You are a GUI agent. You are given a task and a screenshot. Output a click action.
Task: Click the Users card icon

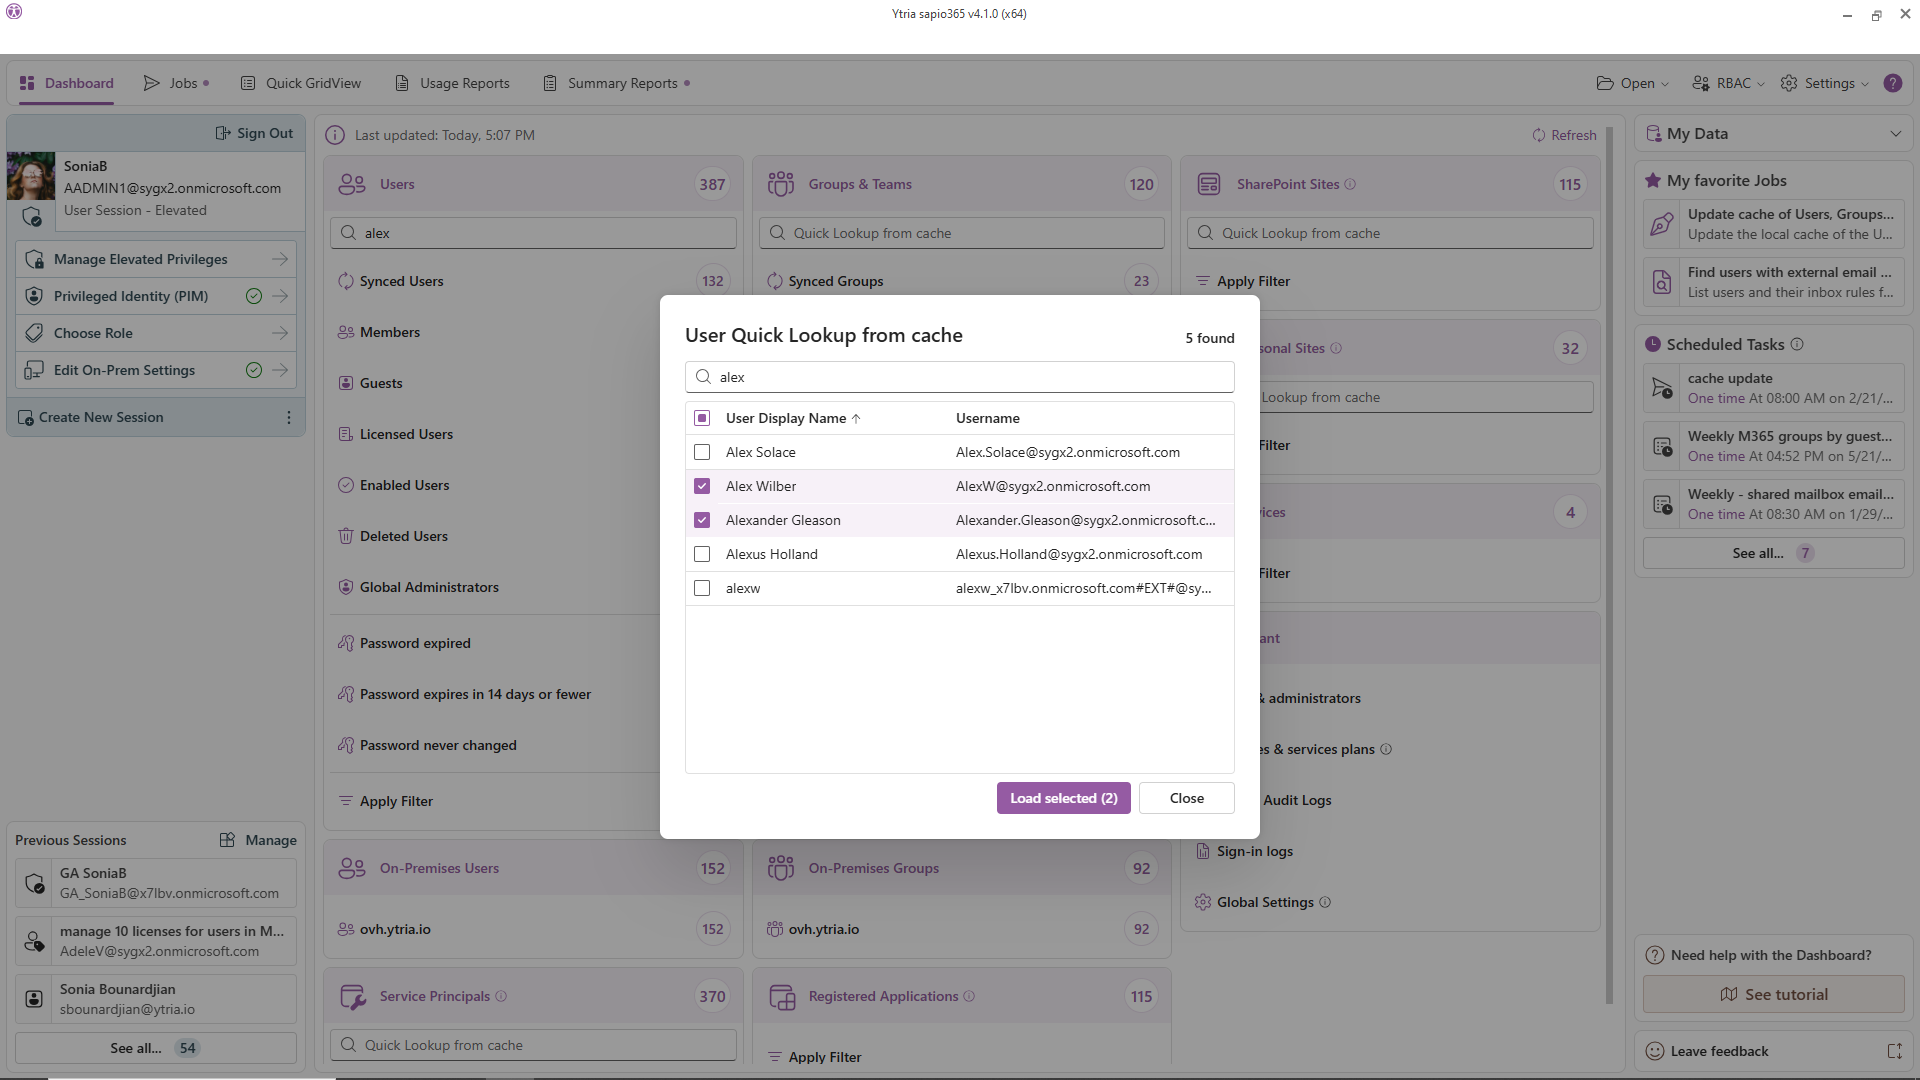pos(352,184)
